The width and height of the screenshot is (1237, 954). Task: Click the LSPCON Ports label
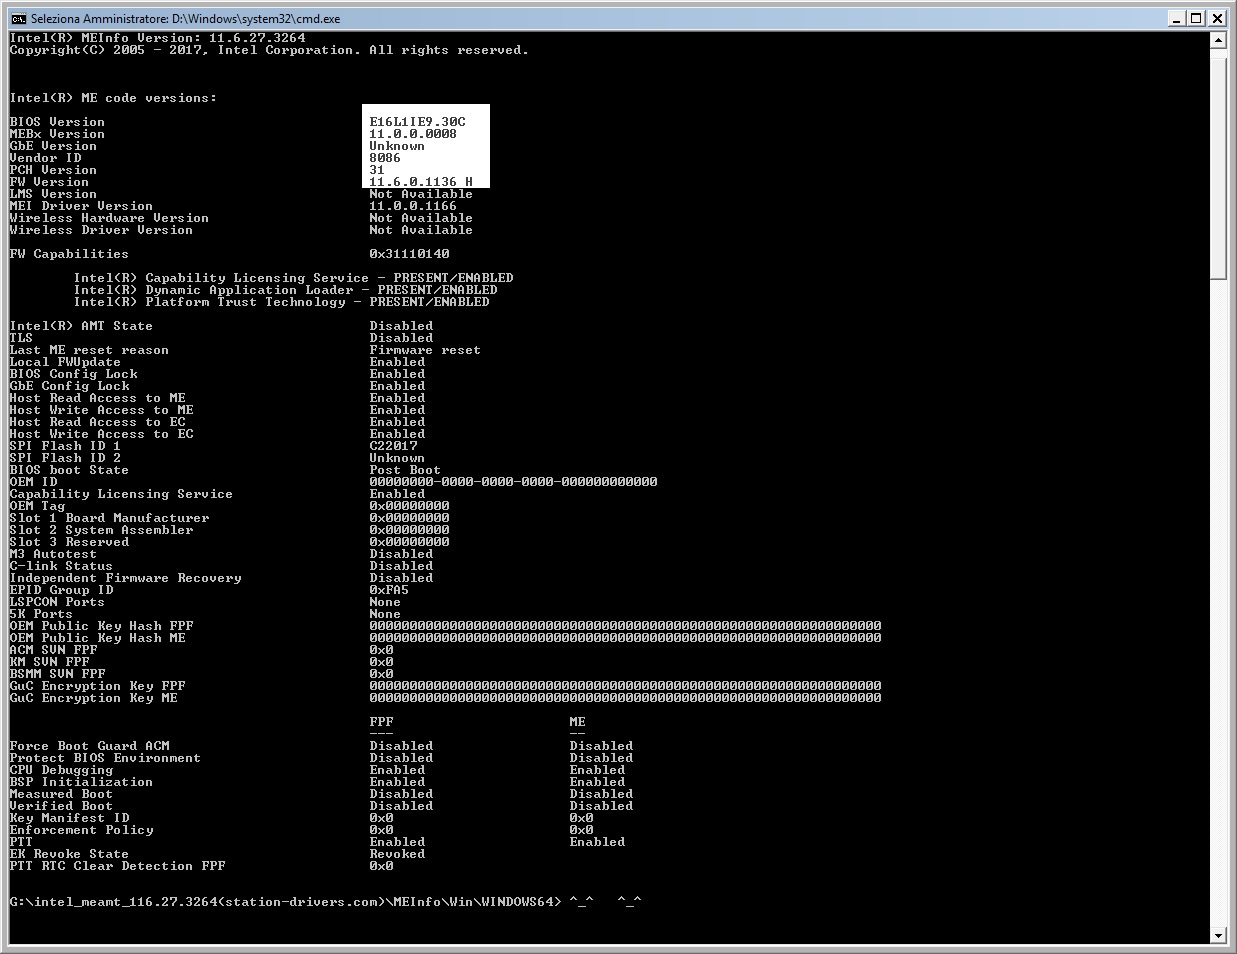tap(57, 602)
